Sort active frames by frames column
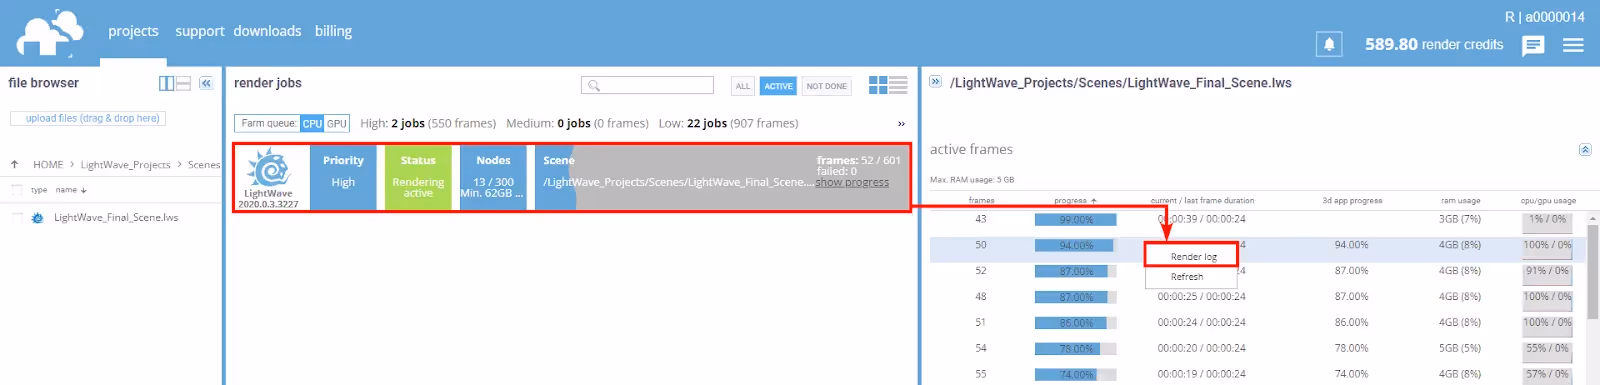This screenshot has height=385, width=1600. tap(981, 200)
